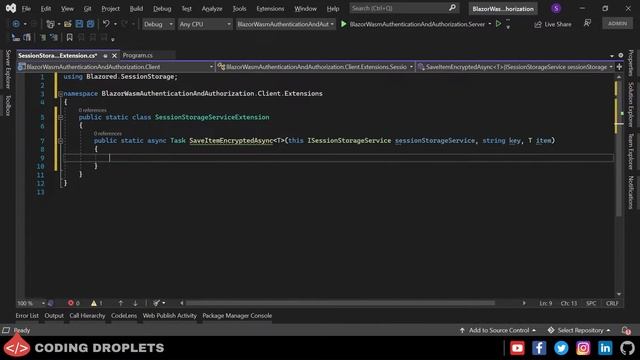
Task: Go to next issue down arrow
Action: pyautogui.click(x=135, y=303)
